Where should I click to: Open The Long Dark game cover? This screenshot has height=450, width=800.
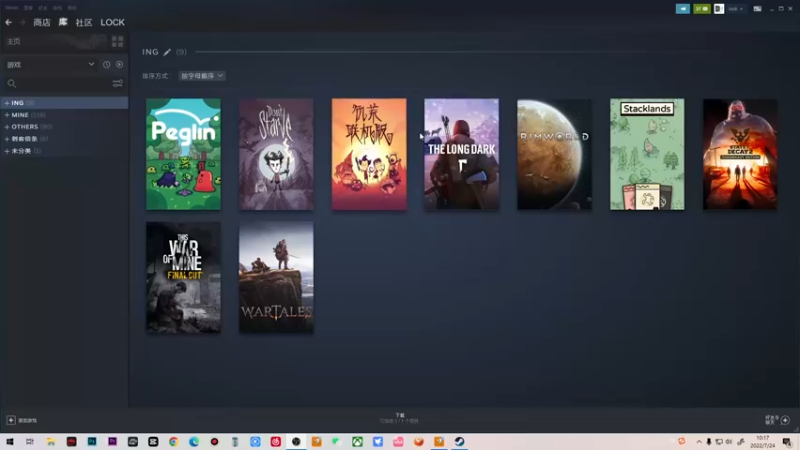pos(462,154)
